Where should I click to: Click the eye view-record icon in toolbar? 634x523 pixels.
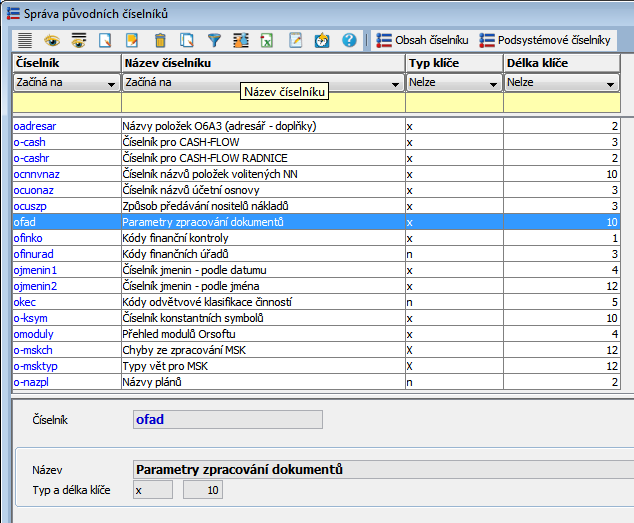tap(52, 41)
